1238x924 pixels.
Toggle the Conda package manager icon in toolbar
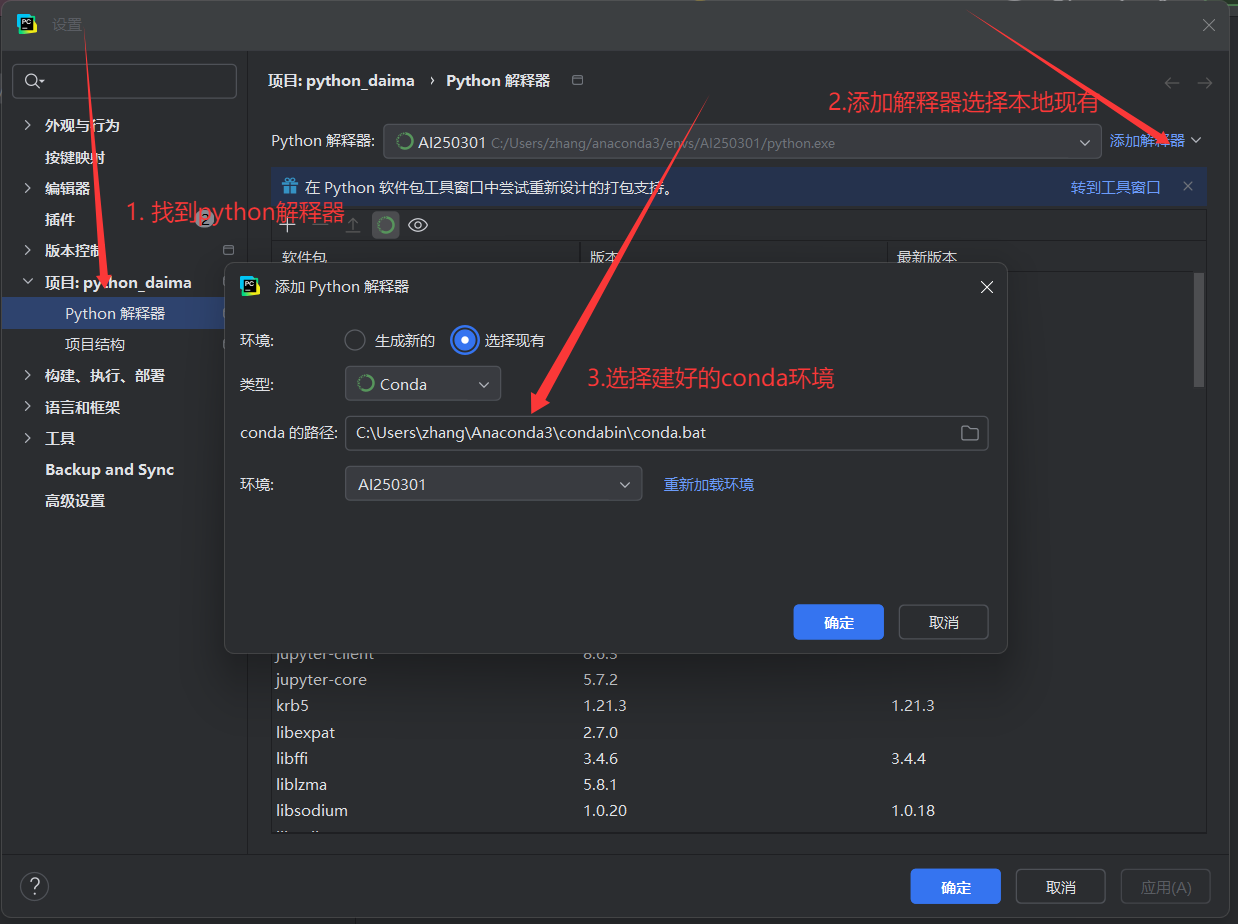386,225
